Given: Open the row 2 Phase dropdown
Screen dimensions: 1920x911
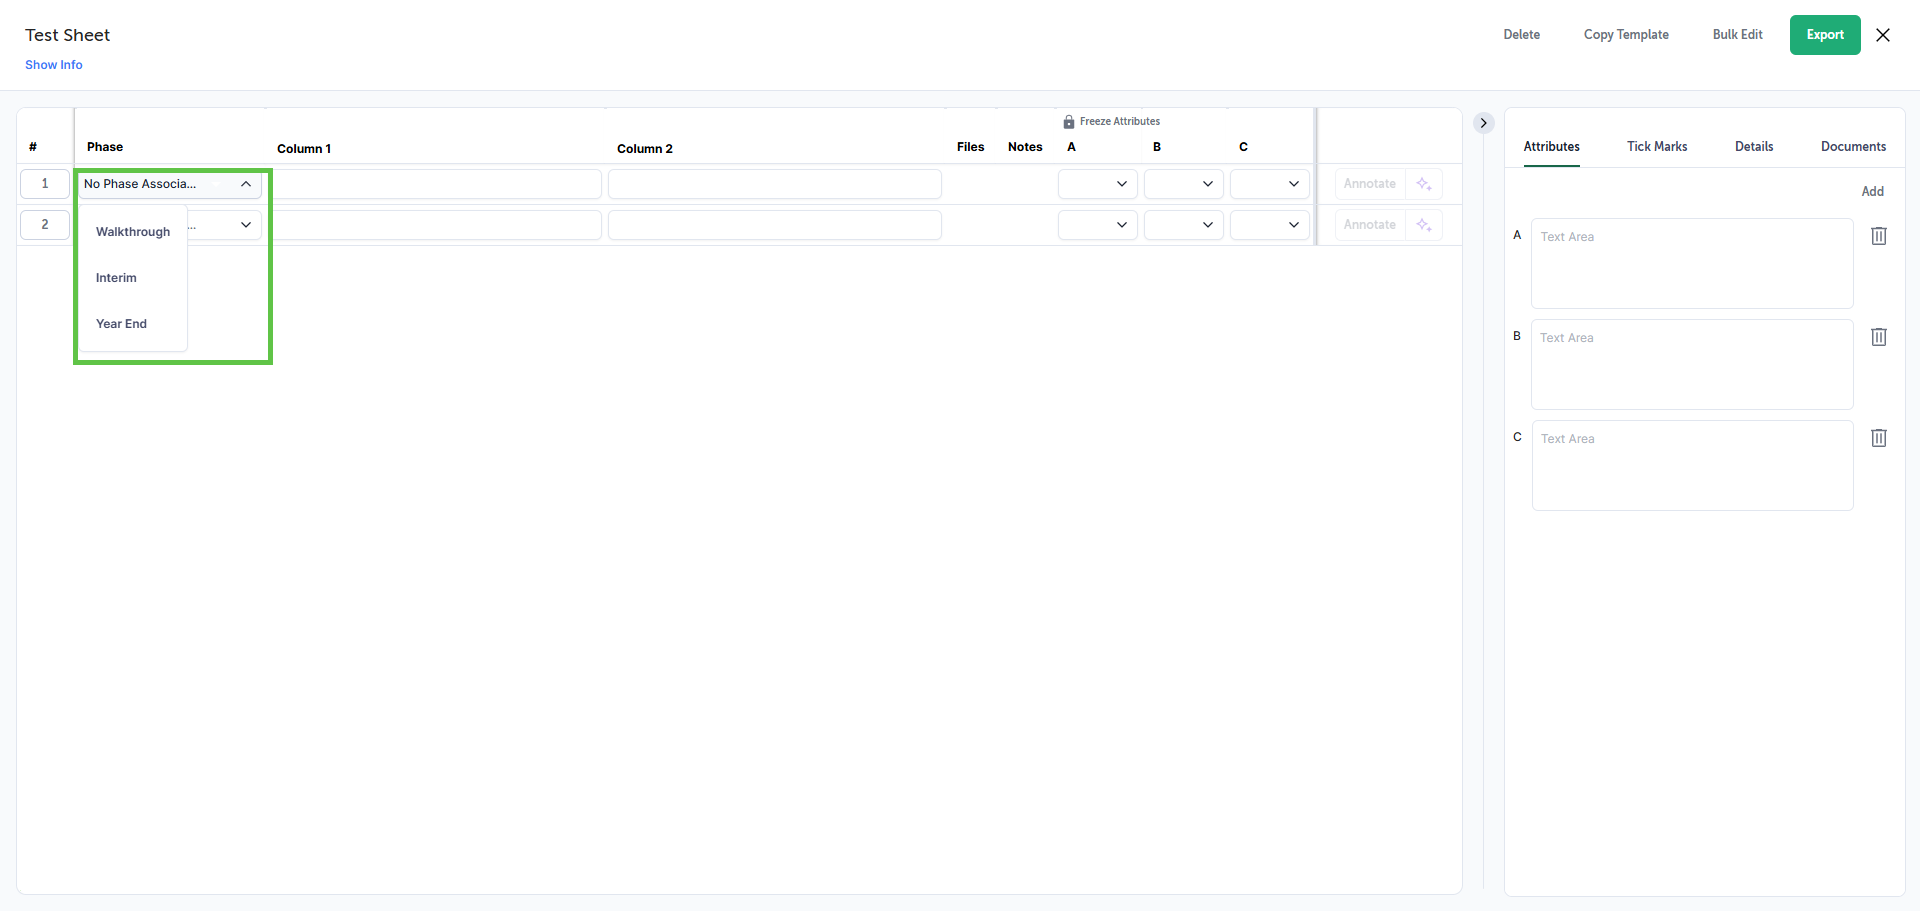Looking at the screenshot, I should (x=246, y=225).
